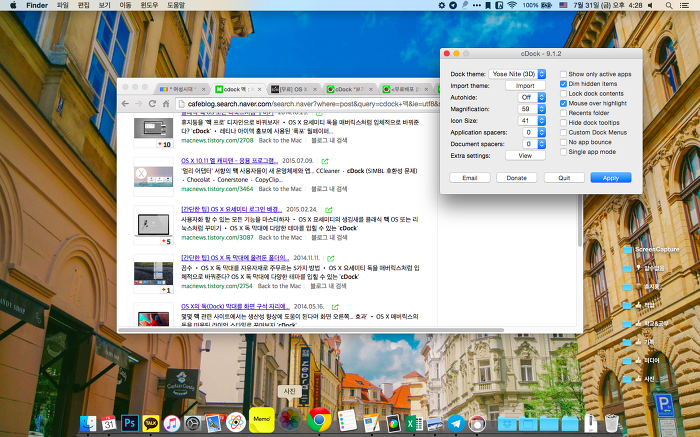Open Finder from the dock
Image resolution: width=700 pixels, height=437 pixels.
tap(87, 423)
